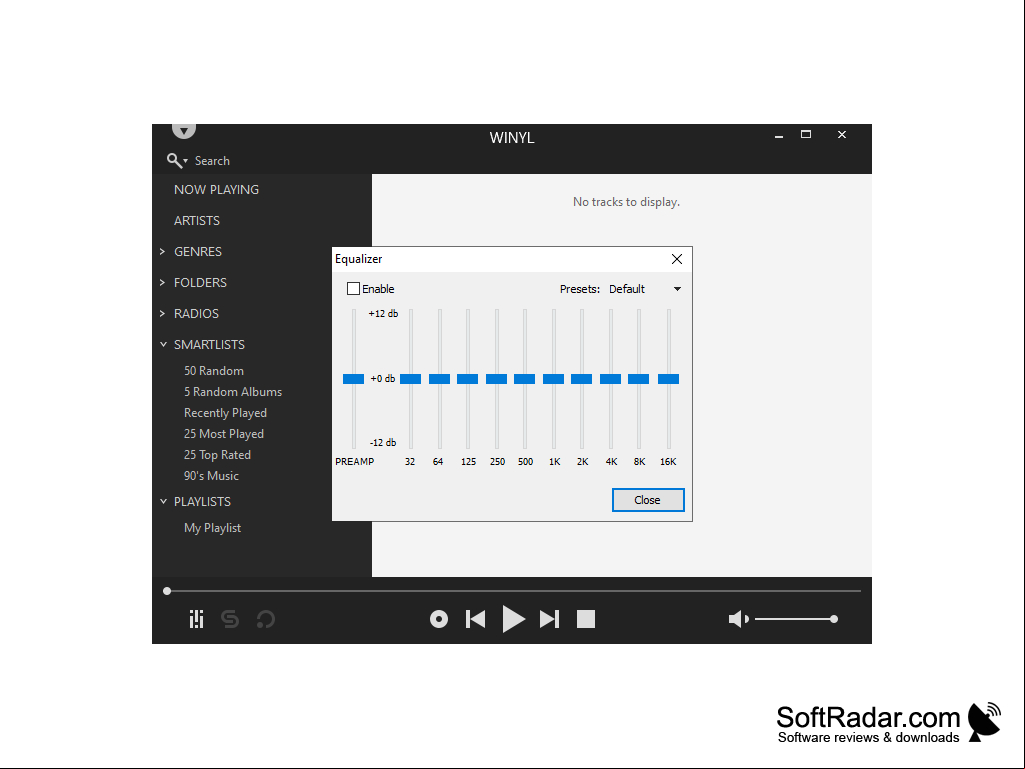
Task: Select the 90's Music smartlist
Action: click(x=211, y=475)
